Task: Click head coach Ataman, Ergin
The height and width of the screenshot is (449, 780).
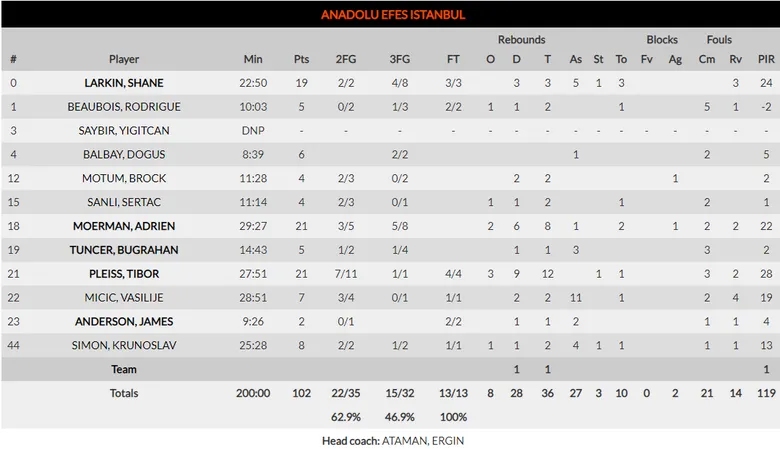Action: coord(422,440)
